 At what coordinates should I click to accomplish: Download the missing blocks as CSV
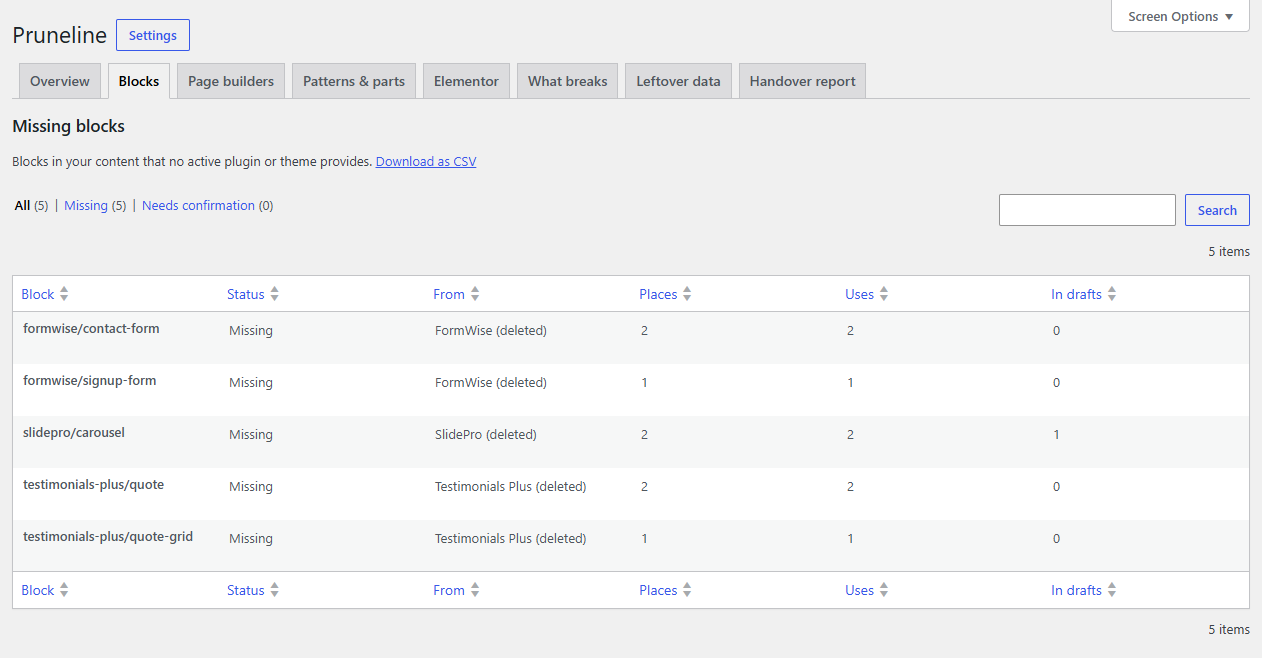click(x=426, y=161)
